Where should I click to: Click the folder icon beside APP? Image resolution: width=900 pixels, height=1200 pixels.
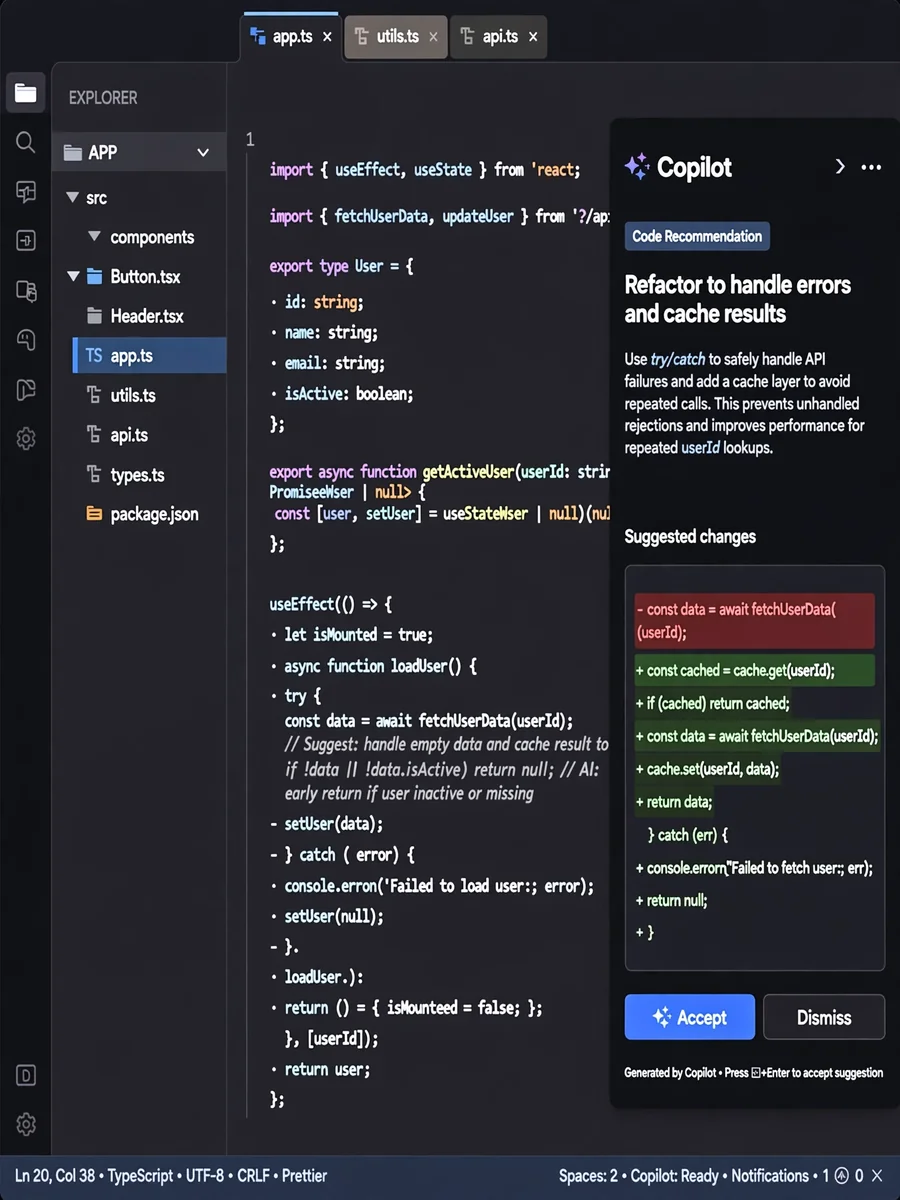click(x=72, y=153)
